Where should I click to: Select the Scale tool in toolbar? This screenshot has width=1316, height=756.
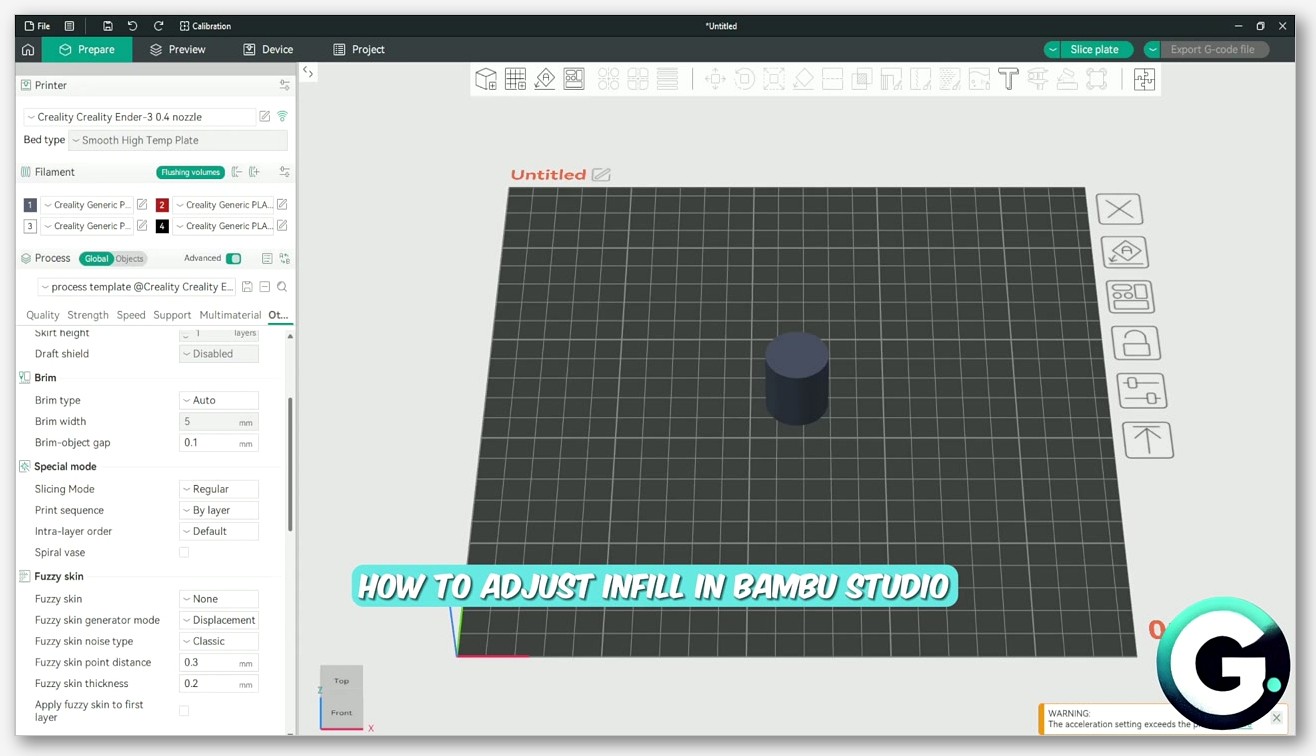(774, 79)
